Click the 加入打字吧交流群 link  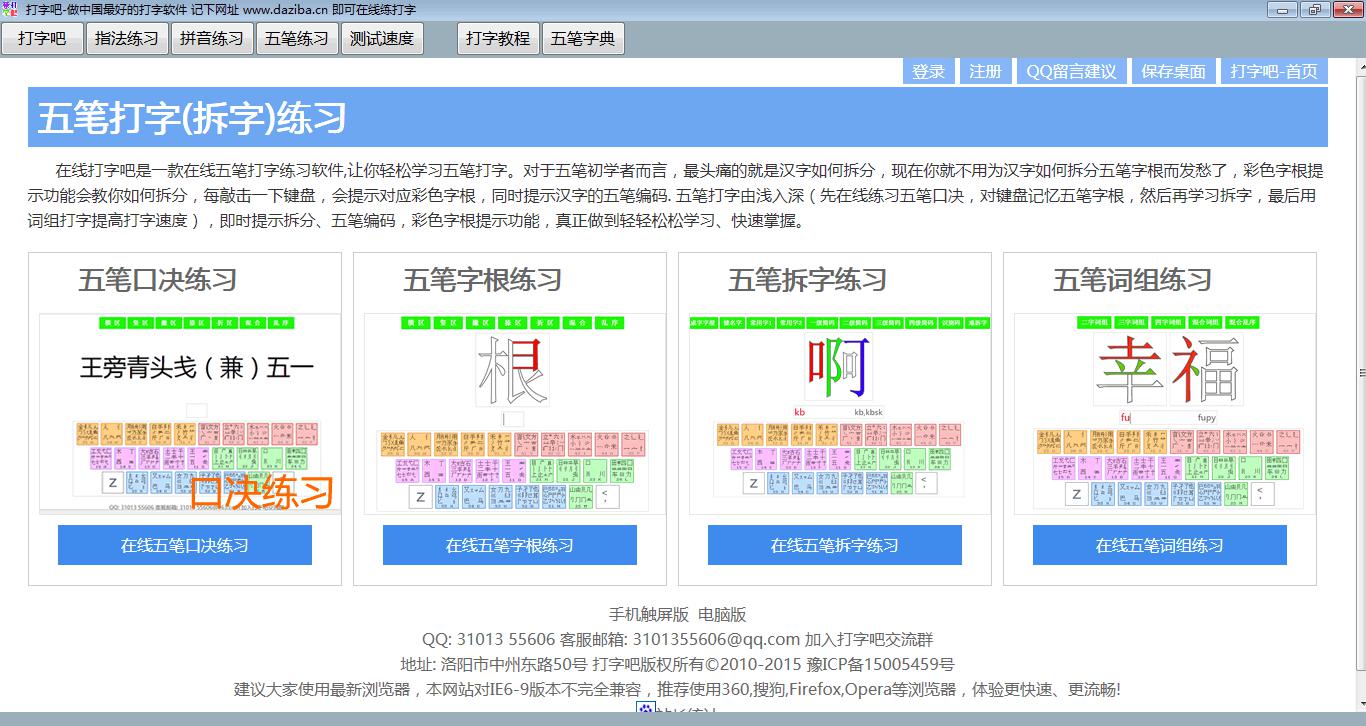click(x=869, y=639)
